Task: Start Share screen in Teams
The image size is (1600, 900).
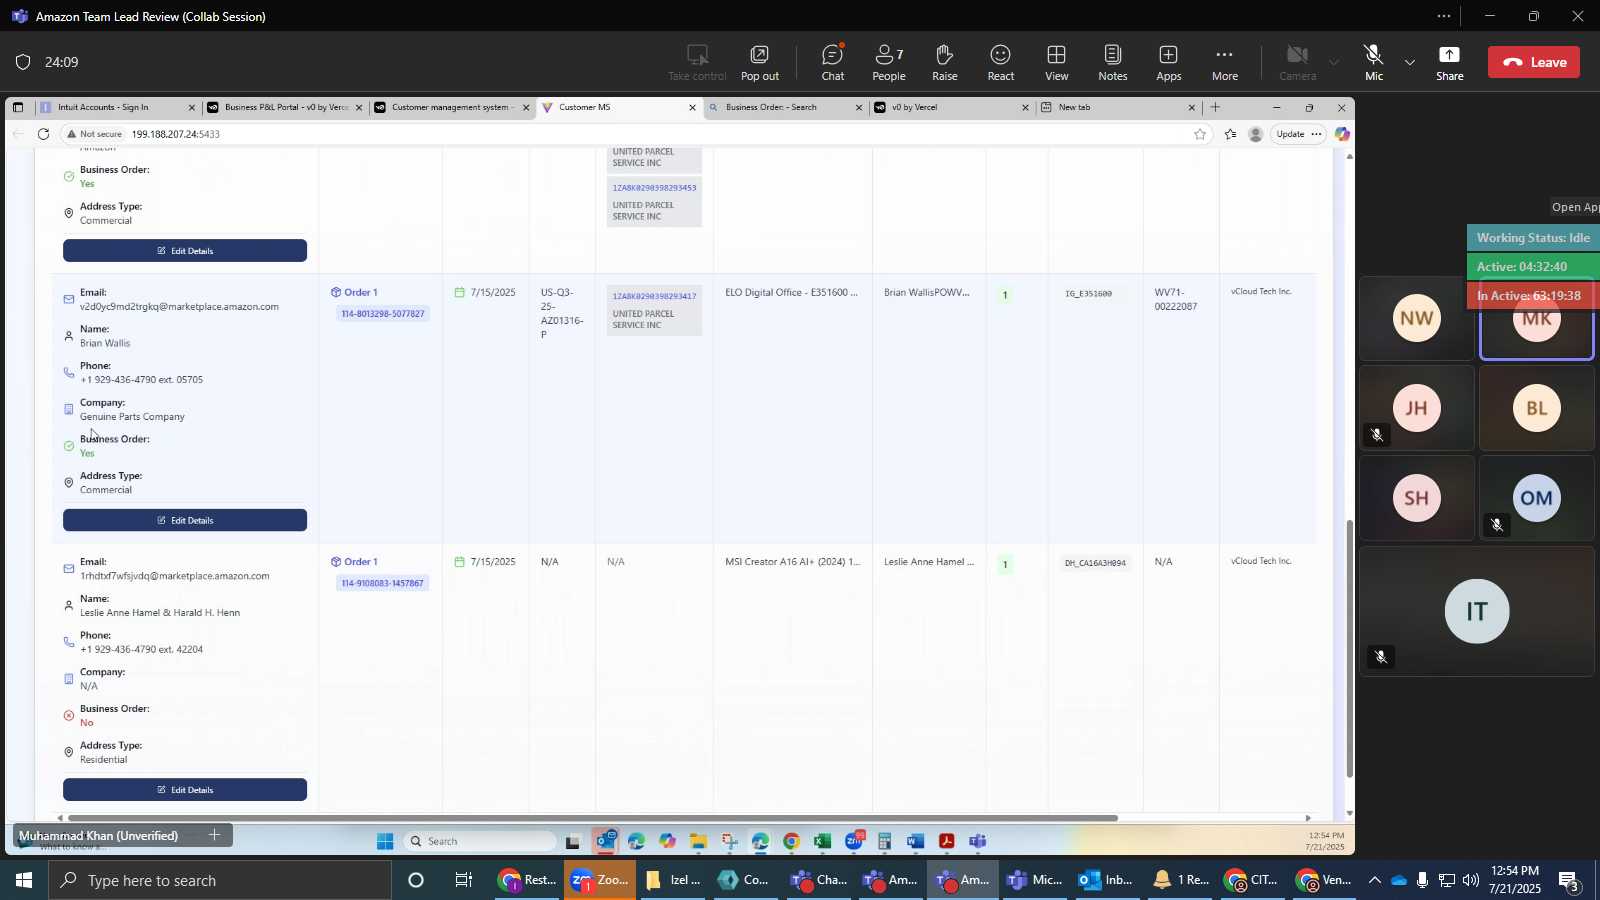Action: [1449, 62]
